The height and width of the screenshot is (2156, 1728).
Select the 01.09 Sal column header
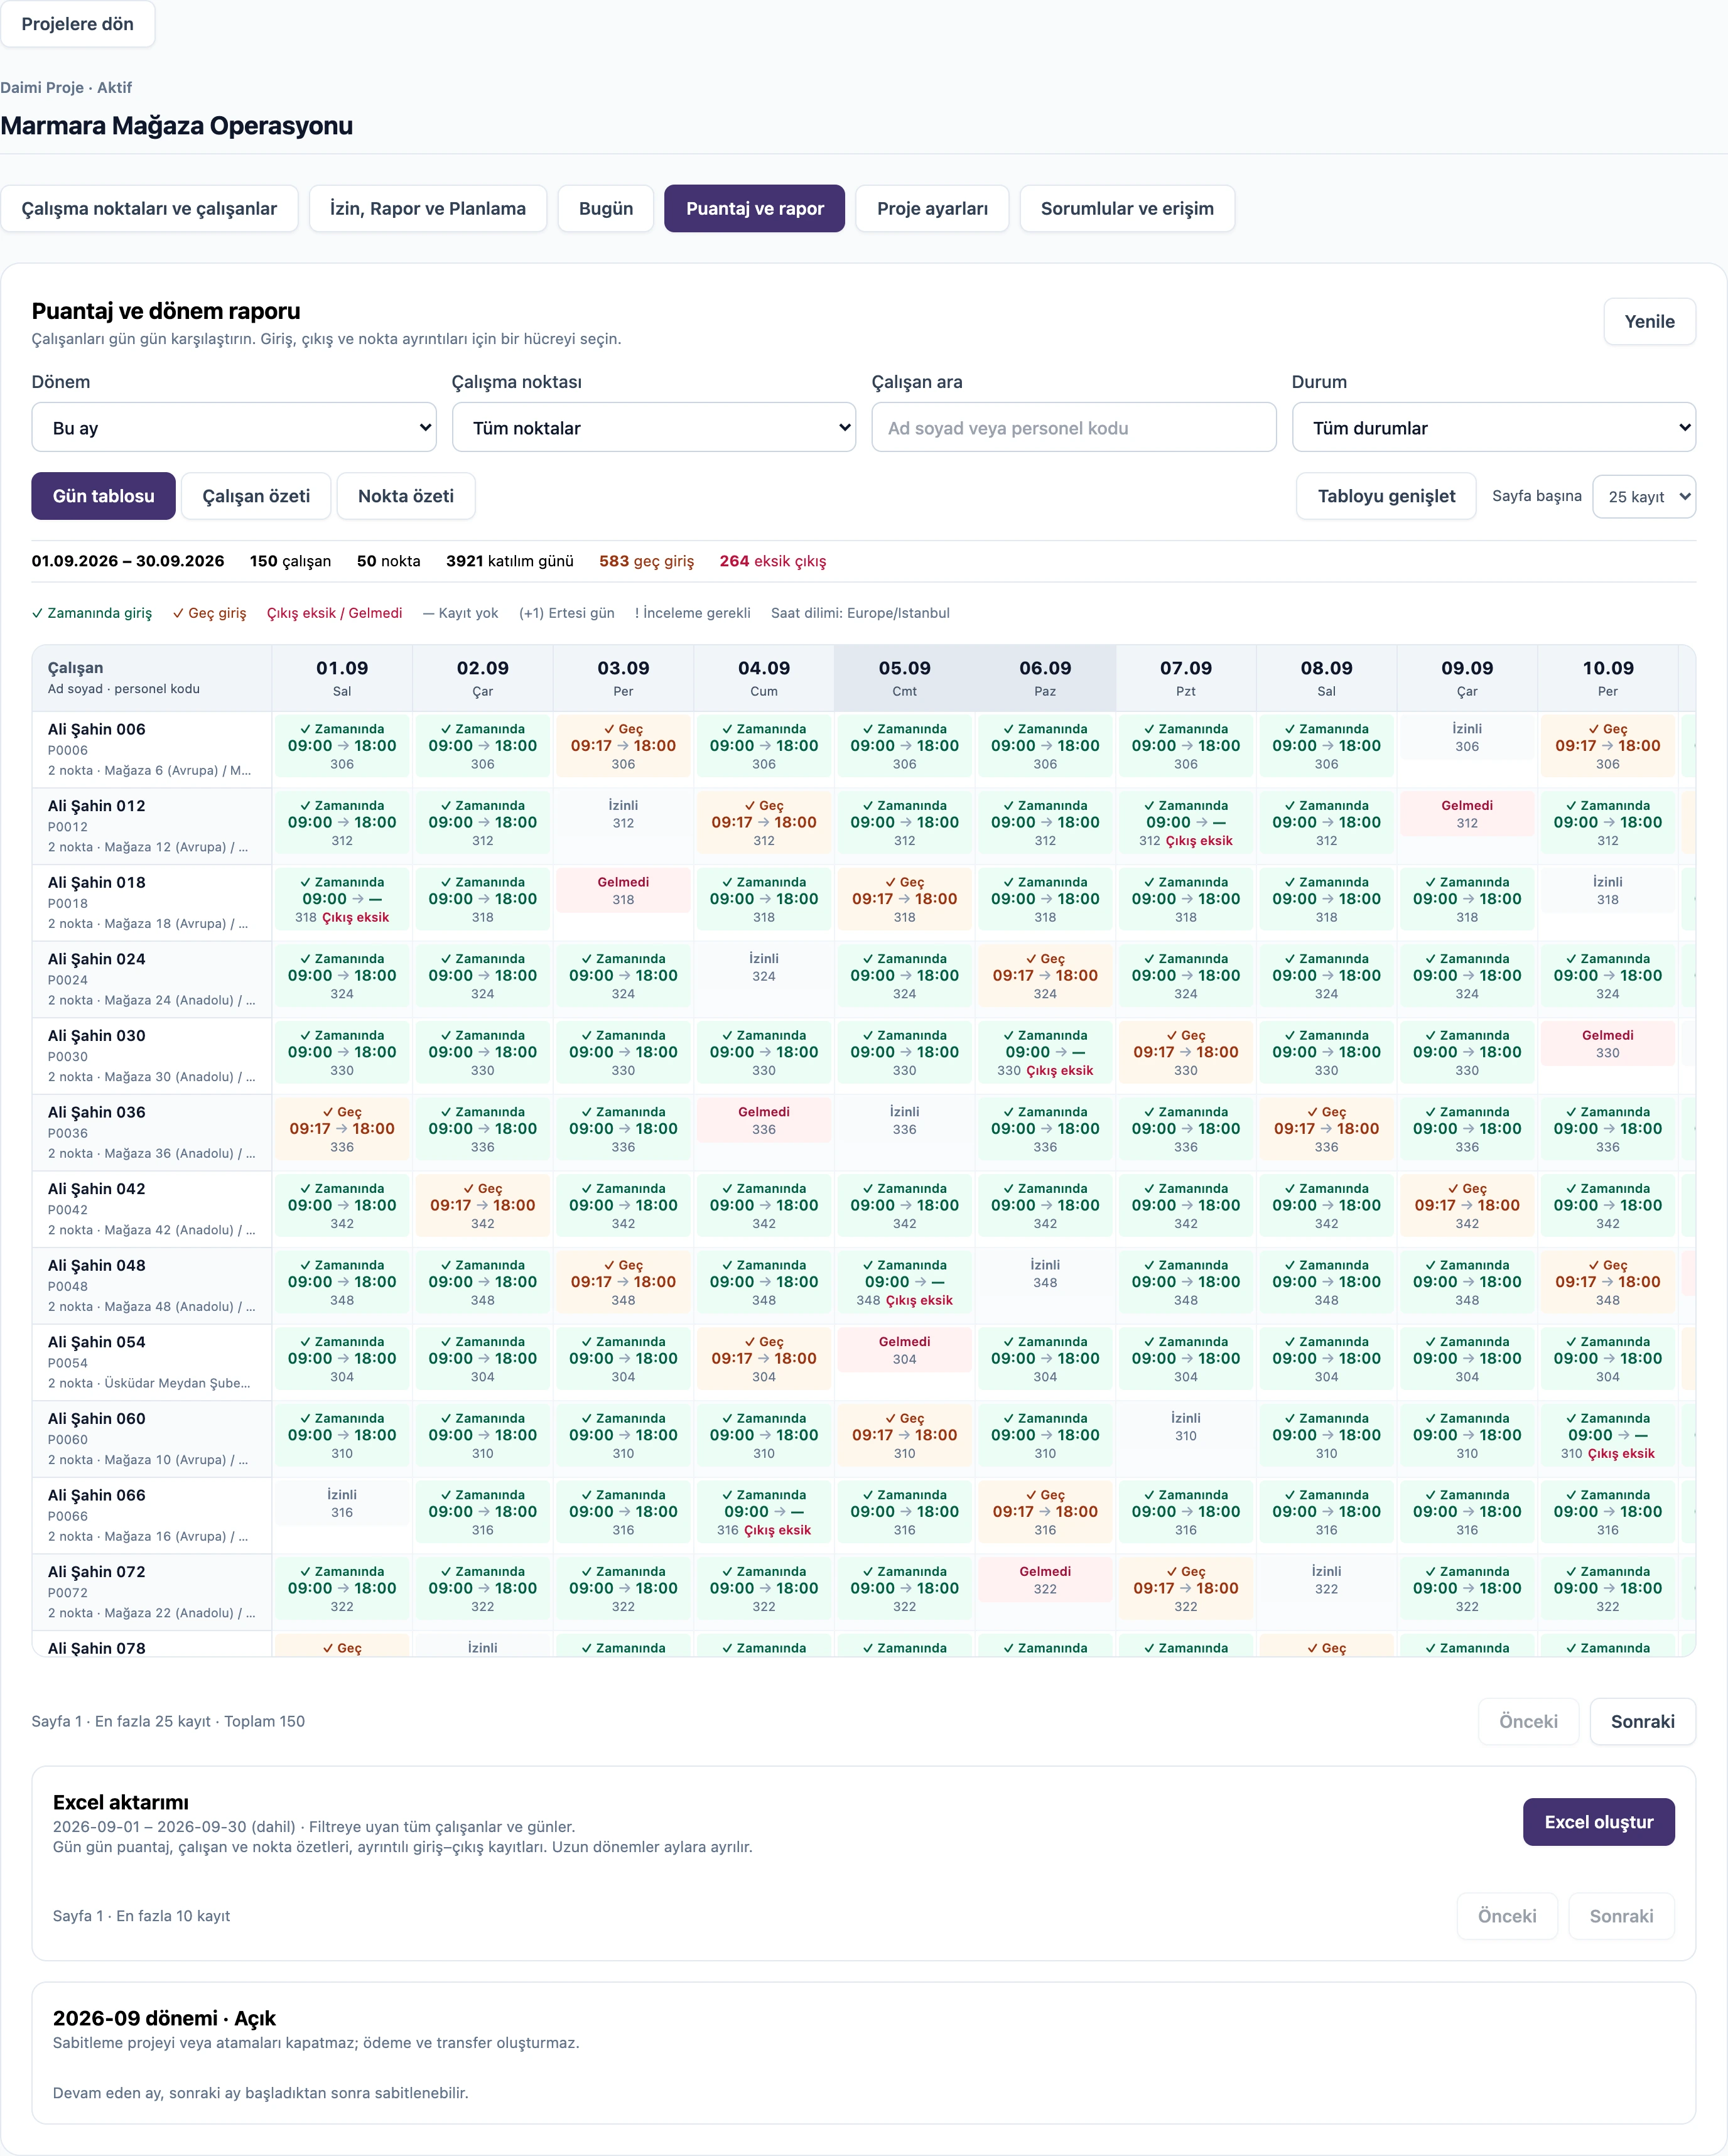click(x=342, y=678)
